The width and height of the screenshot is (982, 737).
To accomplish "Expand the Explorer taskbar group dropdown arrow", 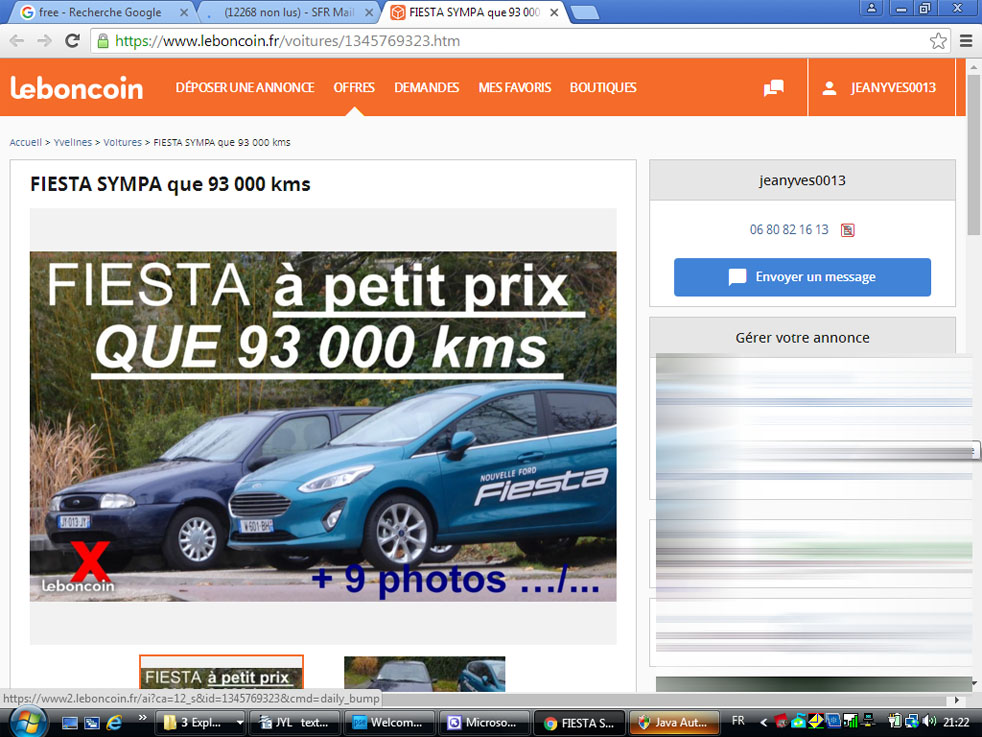I will tap(240, 723).
